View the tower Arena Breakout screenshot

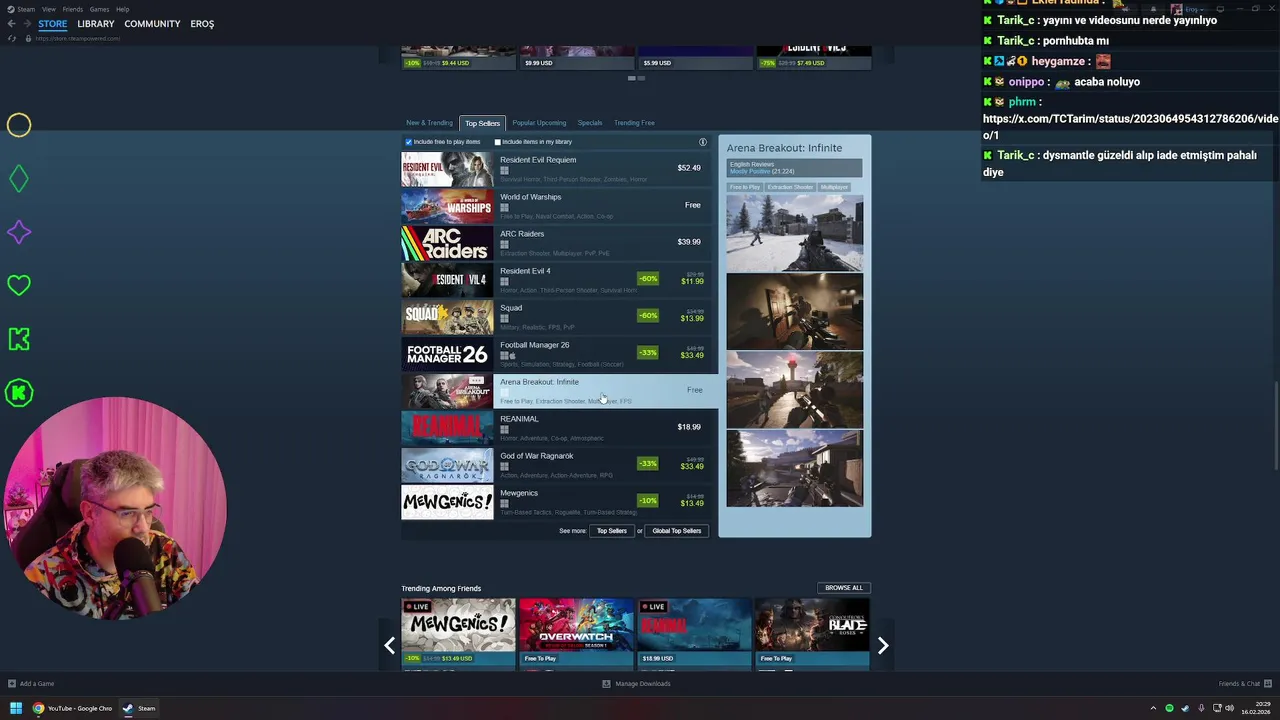click(x=794, y=390)
